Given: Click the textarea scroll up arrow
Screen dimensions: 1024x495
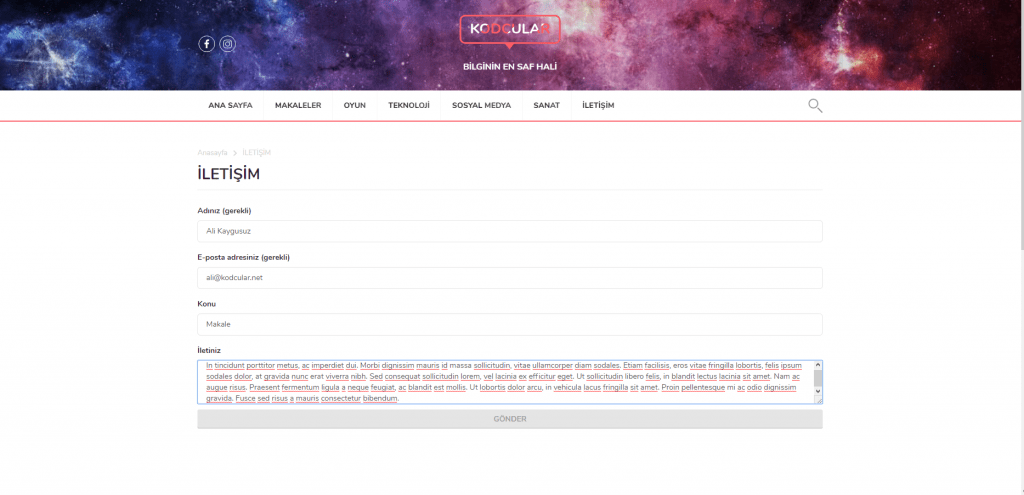Looking at the screenshot, I should (x=818, y=364).
